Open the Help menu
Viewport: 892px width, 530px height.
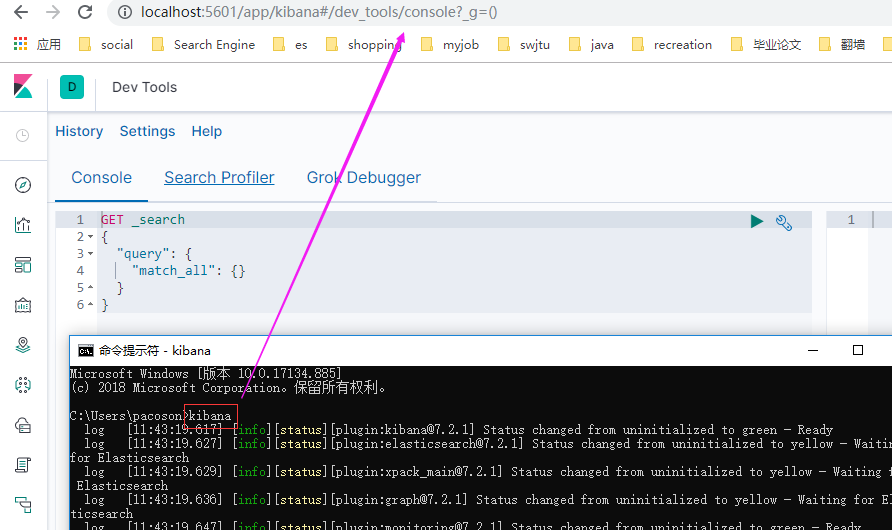point(207,131)
